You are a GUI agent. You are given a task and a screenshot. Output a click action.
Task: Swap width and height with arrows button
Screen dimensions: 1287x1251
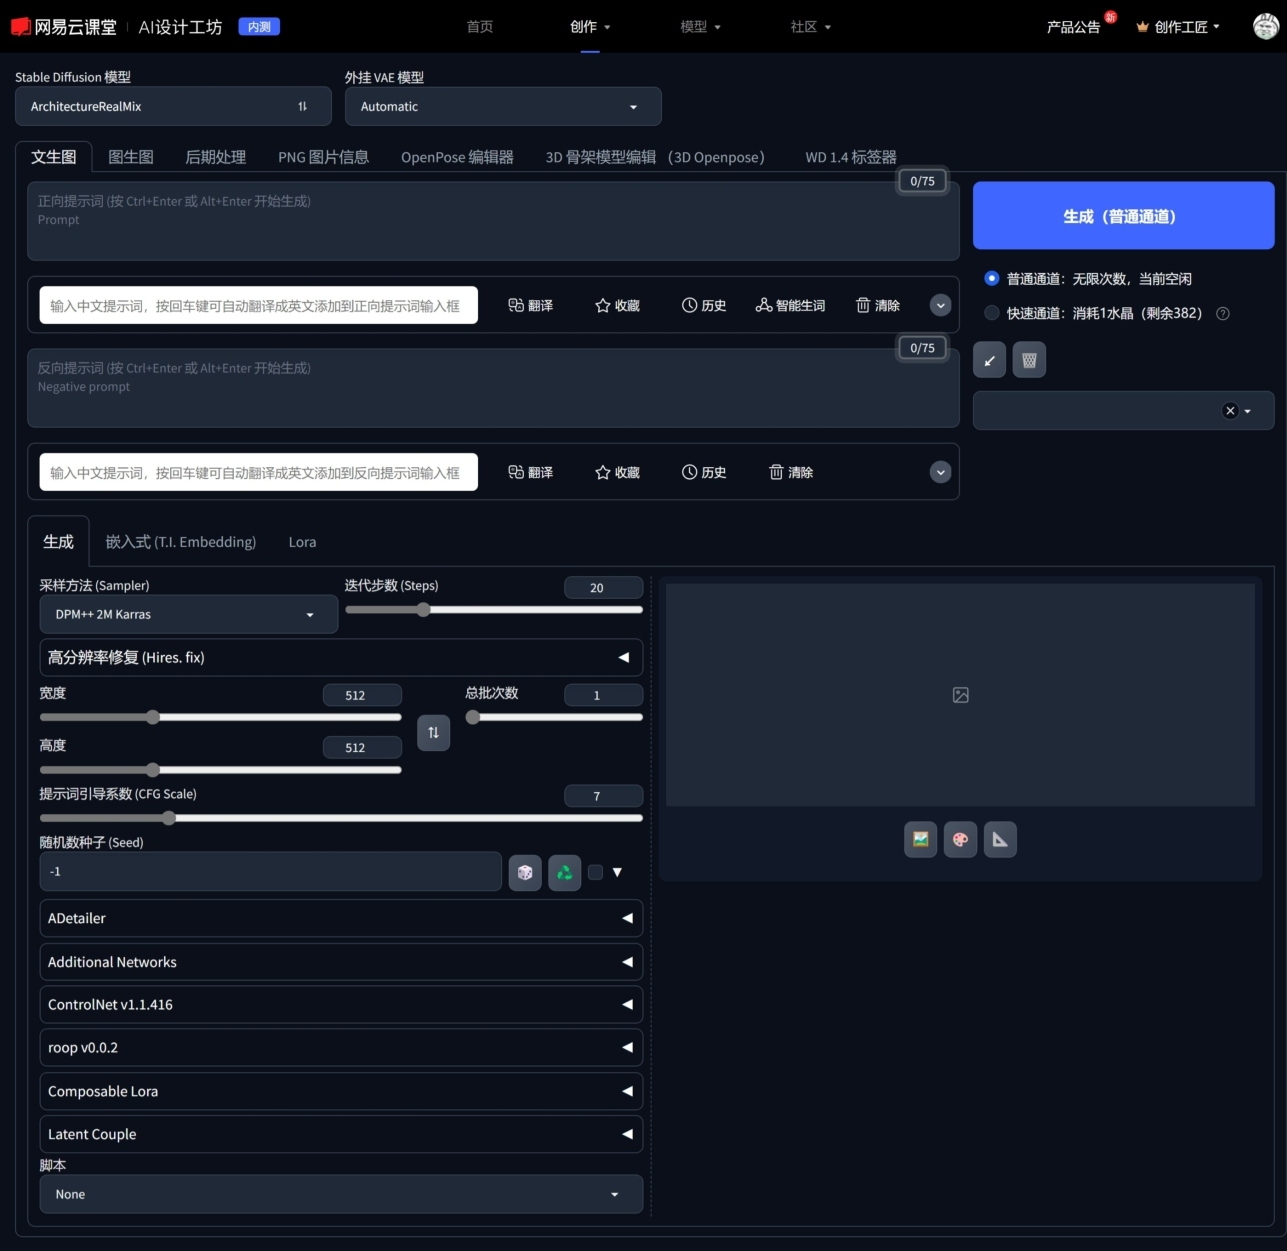pyautogui.click(x=433, y=733)
